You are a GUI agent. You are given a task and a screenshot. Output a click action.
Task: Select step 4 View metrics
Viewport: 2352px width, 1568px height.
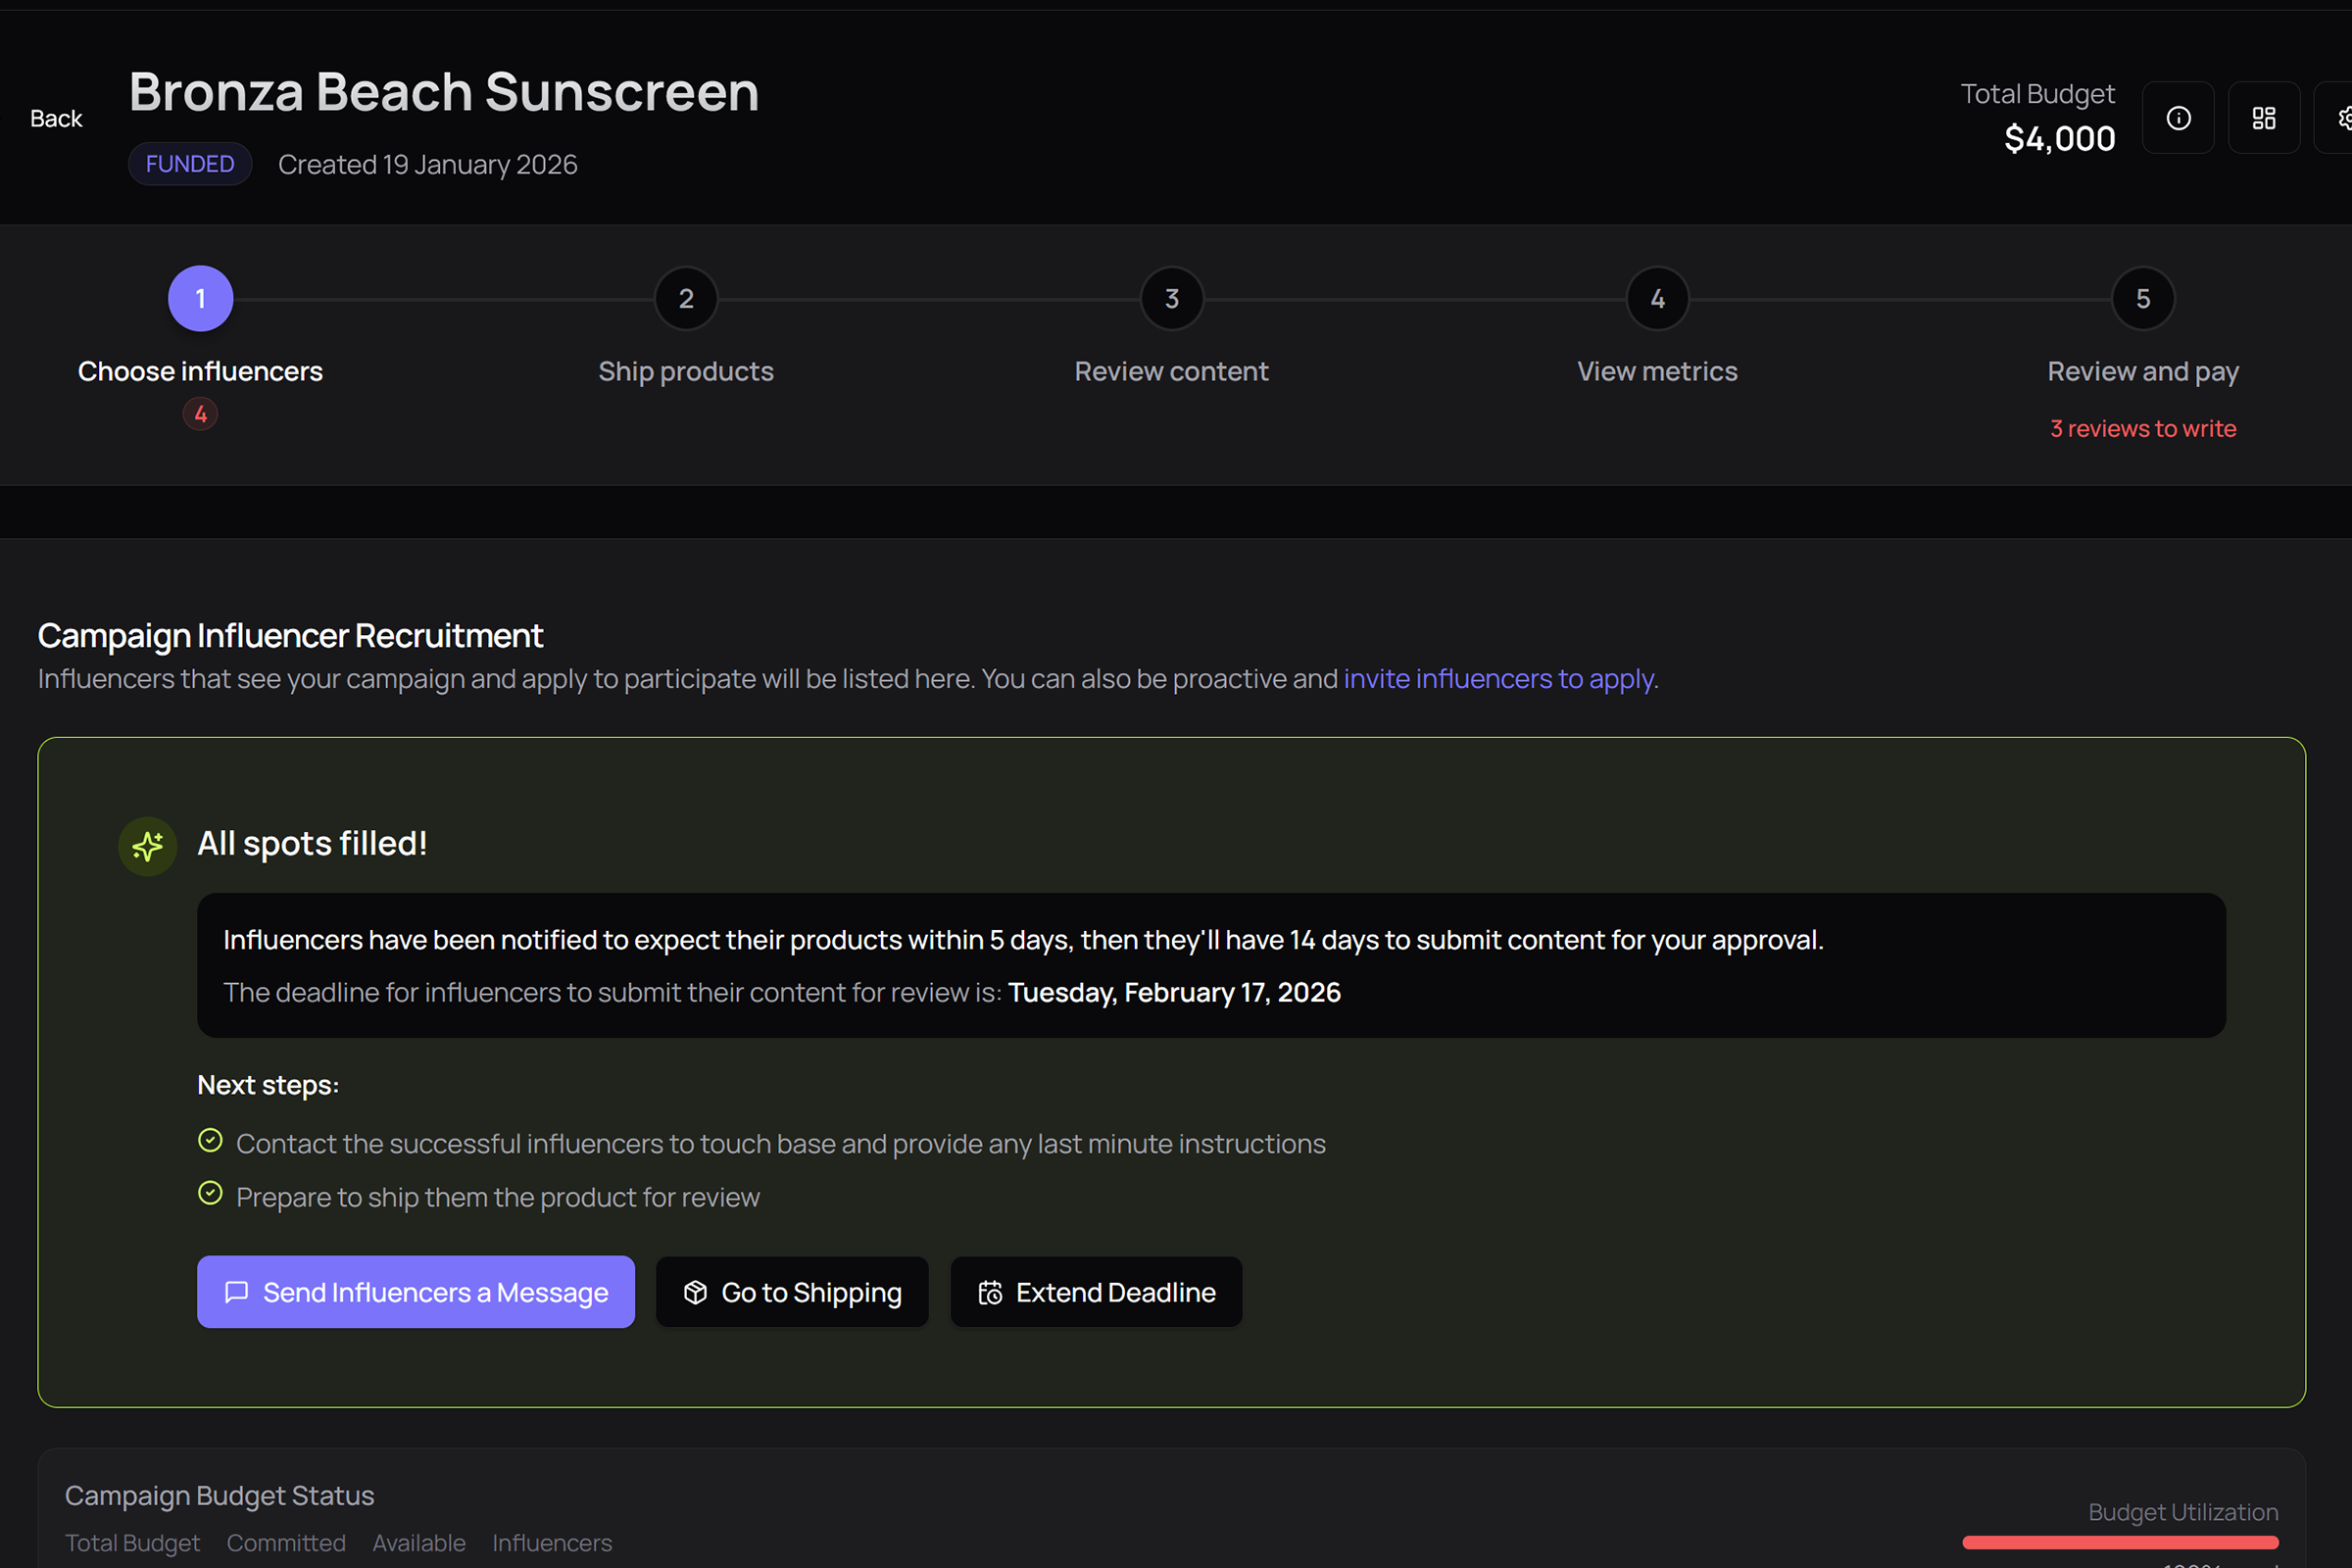(1657, 298)
